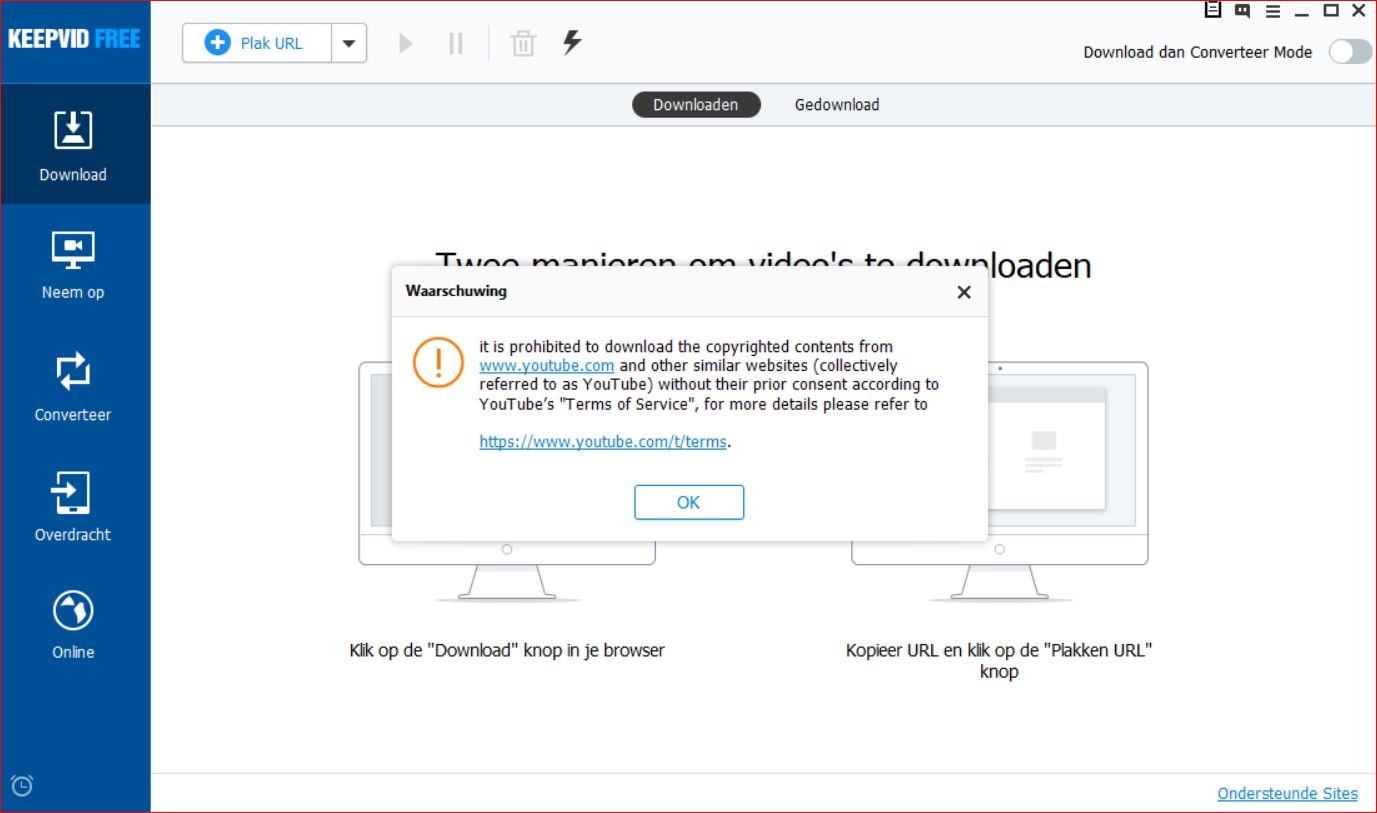Open the youtube.com/t/terms link
Screen dimensions: 1377x813
[603, 441]
